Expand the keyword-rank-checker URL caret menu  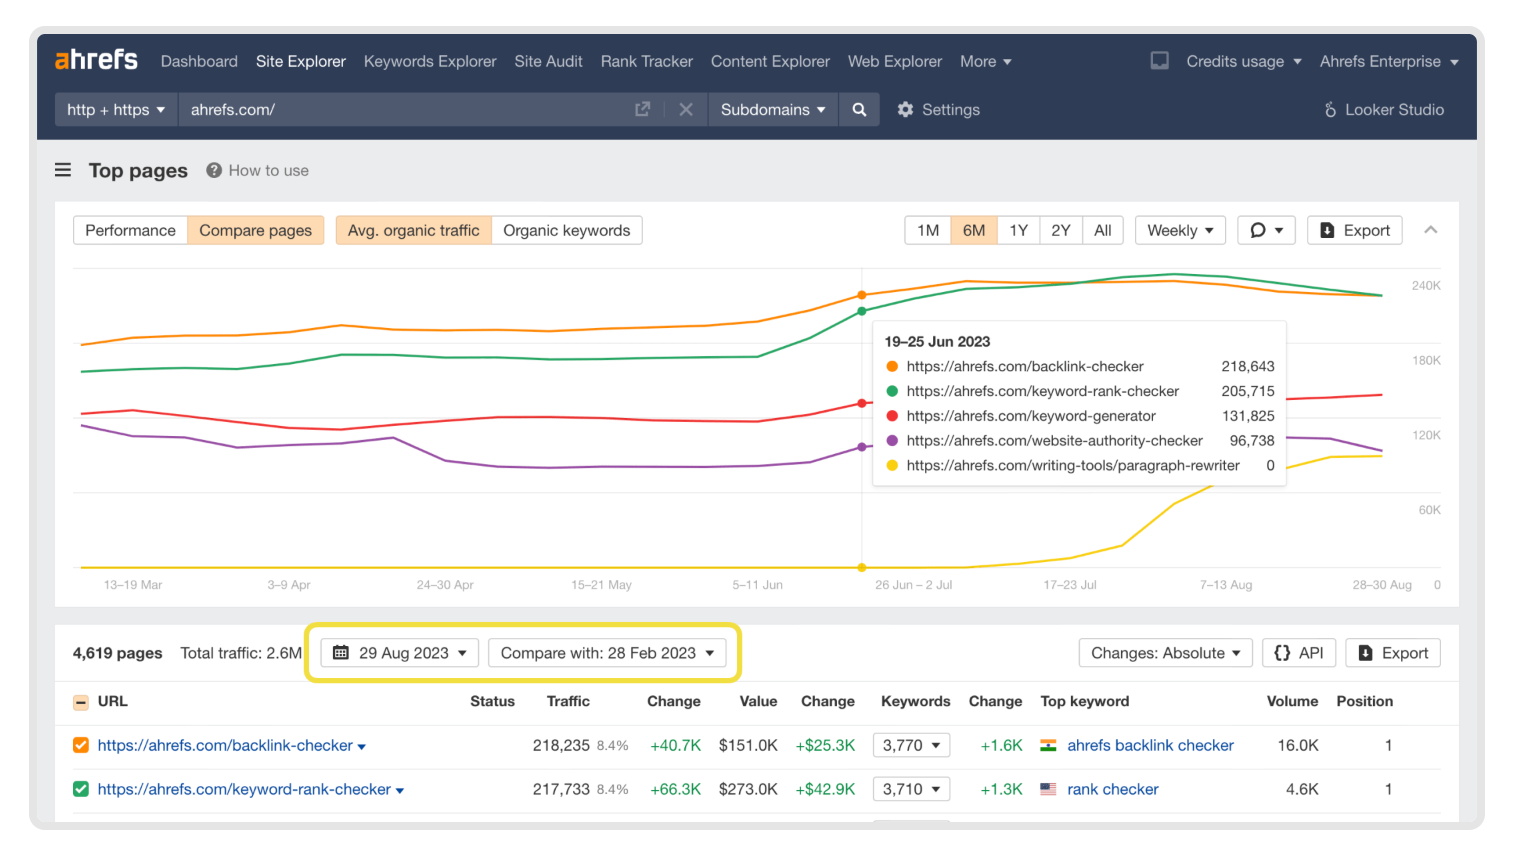tap(400, 791)
